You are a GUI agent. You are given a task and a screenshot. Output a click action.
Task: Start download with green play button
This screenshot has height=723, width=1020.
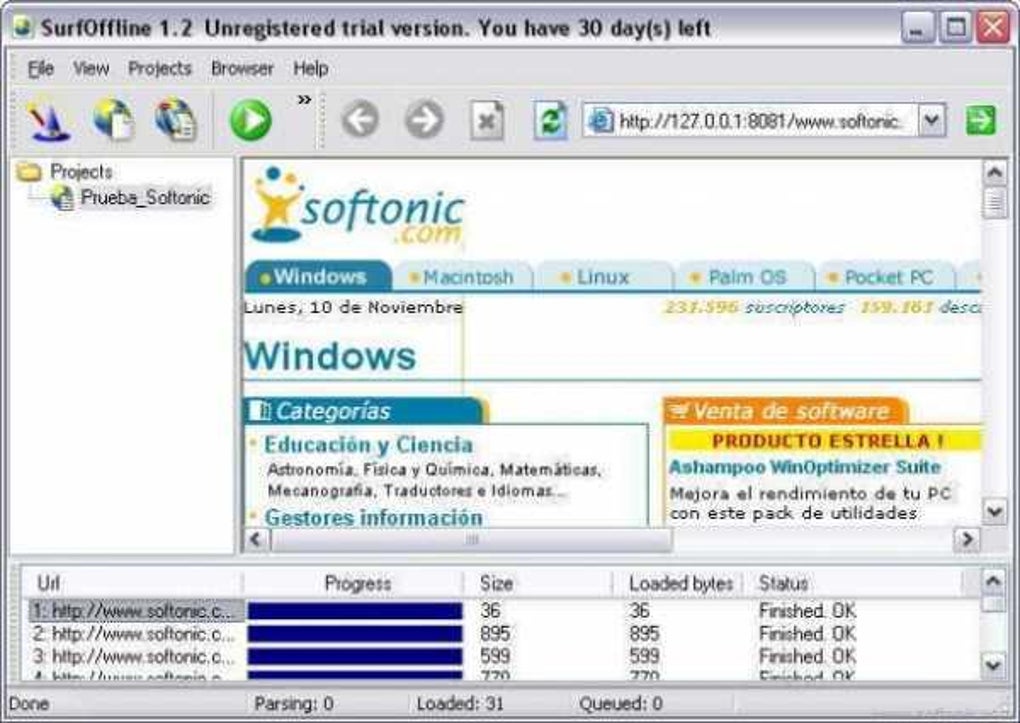[250, 120]
